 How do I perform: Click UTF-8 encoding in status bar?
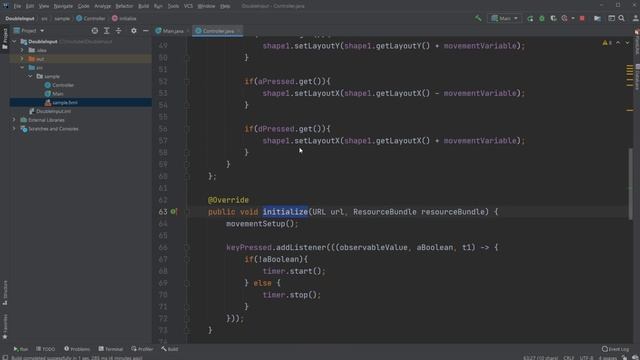point(586,358)
